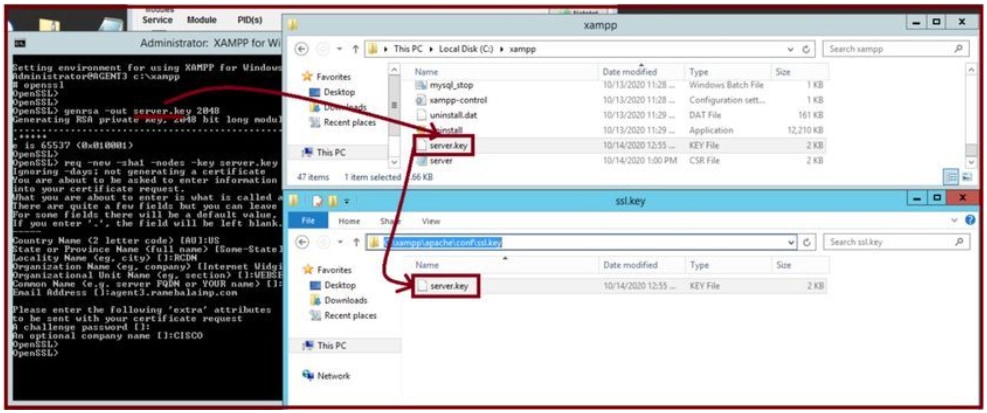The width and height of the screenshot is (987, 413).
Task: Click uninstall.dat file icon
Action: [x=421, y=115]
